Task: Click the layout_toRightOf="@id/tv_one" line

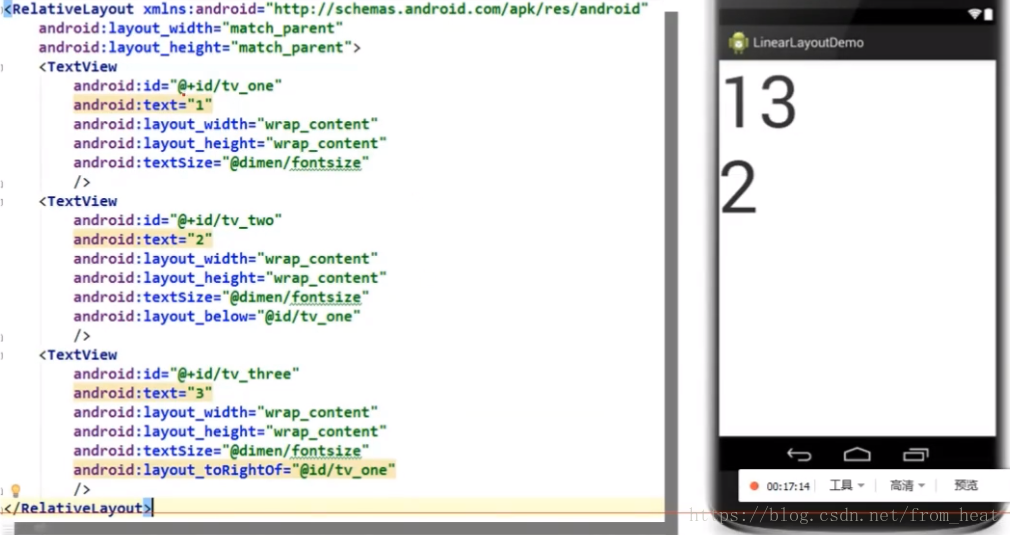Action: pyautogui.click(x=234, y=471)
